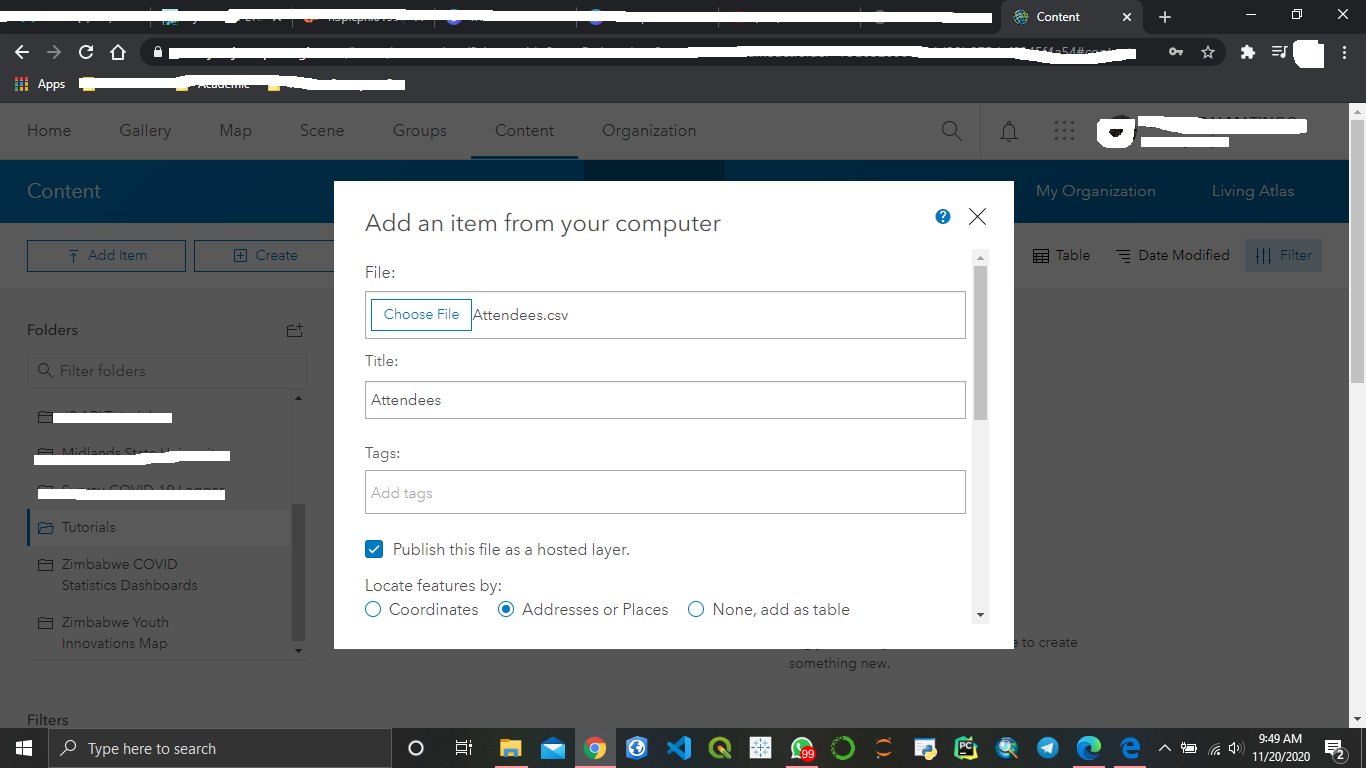This screenshot has height=768, width=1366.
Task: Click the Choose File button
Action: click(420, 314)
